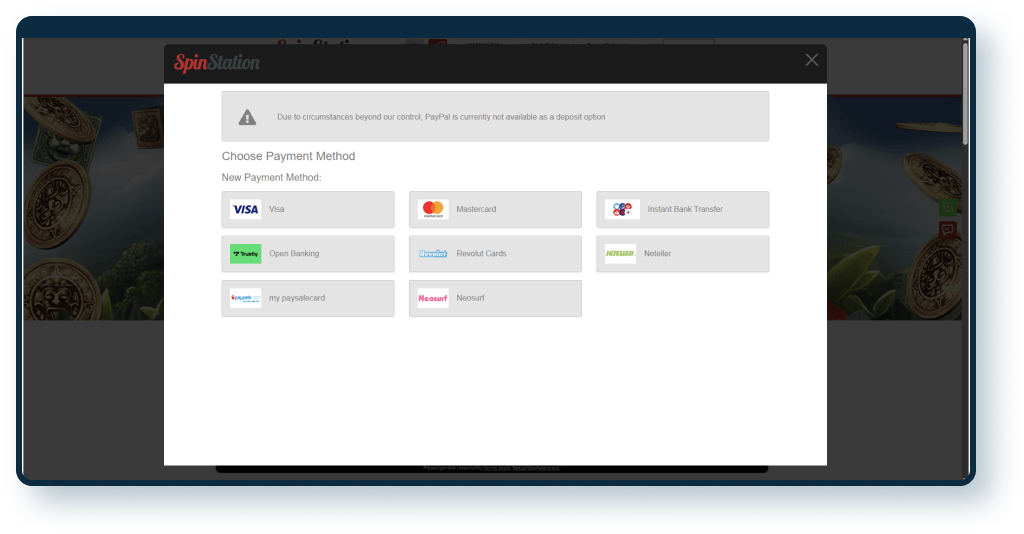Select Instant Bank Transfer option
This screenshot has width=1024, height=534.
pos(682,209)
